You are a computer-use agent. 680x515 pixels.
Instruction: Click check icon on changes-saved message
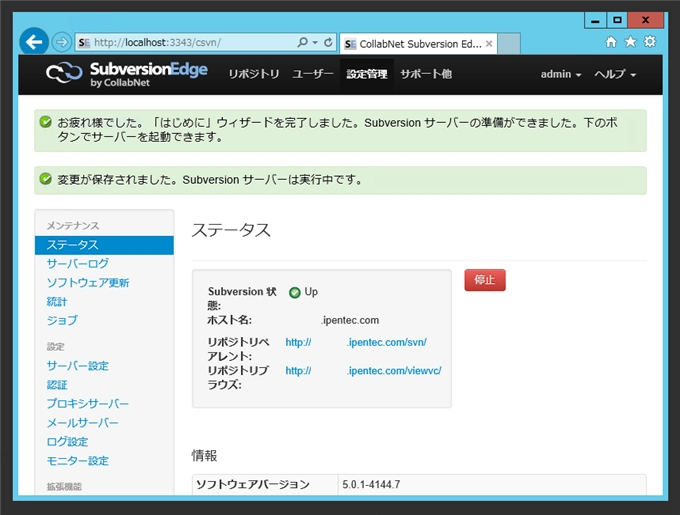(x=45, y=179)
